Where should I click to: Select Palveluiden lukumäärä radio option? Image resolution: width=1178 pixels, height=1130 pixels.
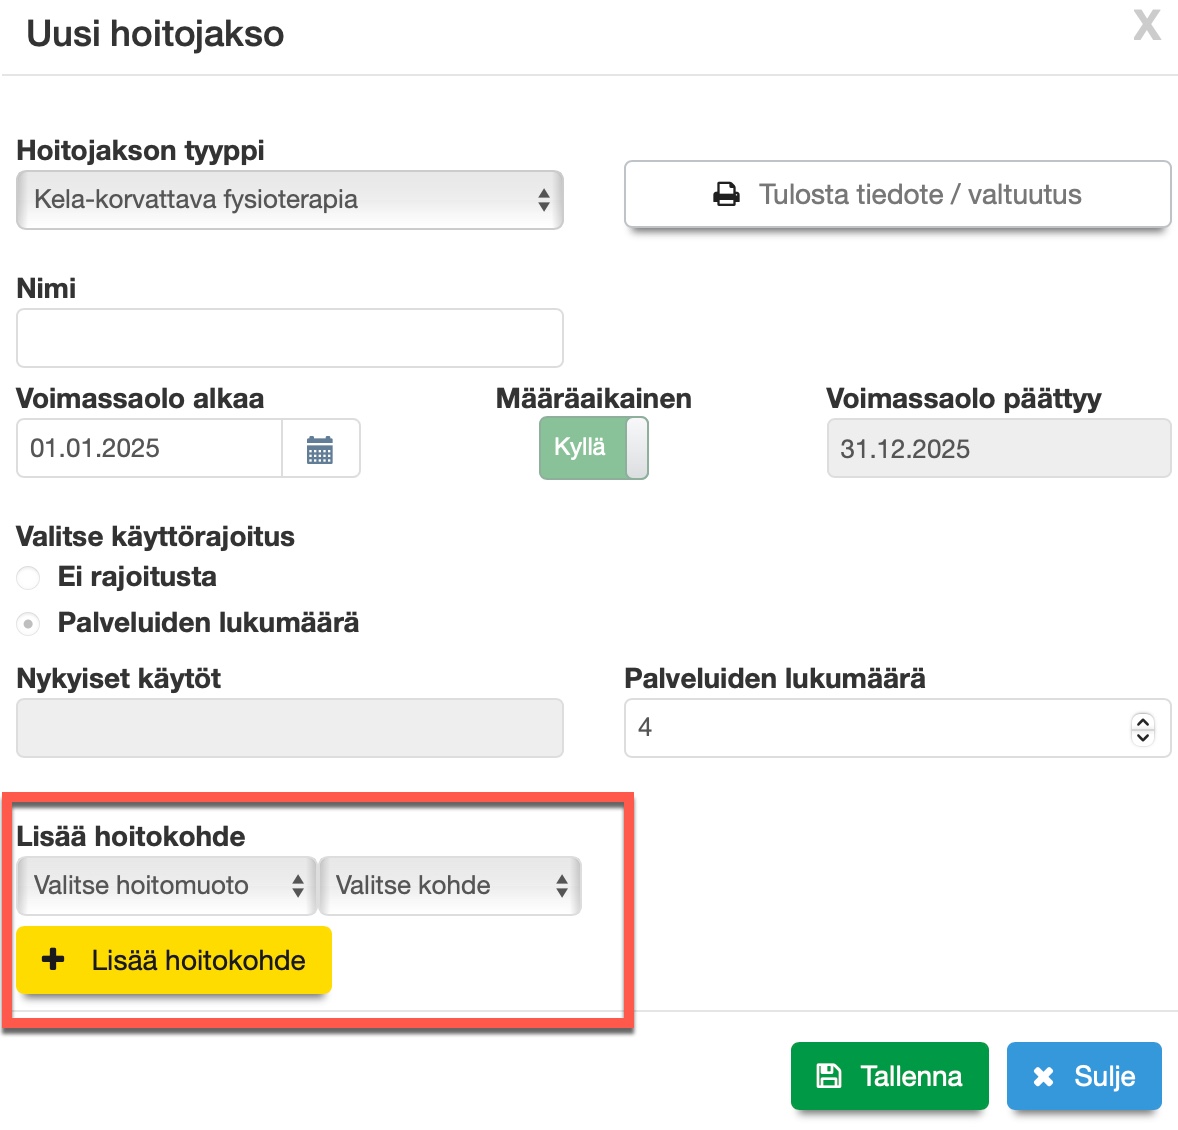click(29, 623)
